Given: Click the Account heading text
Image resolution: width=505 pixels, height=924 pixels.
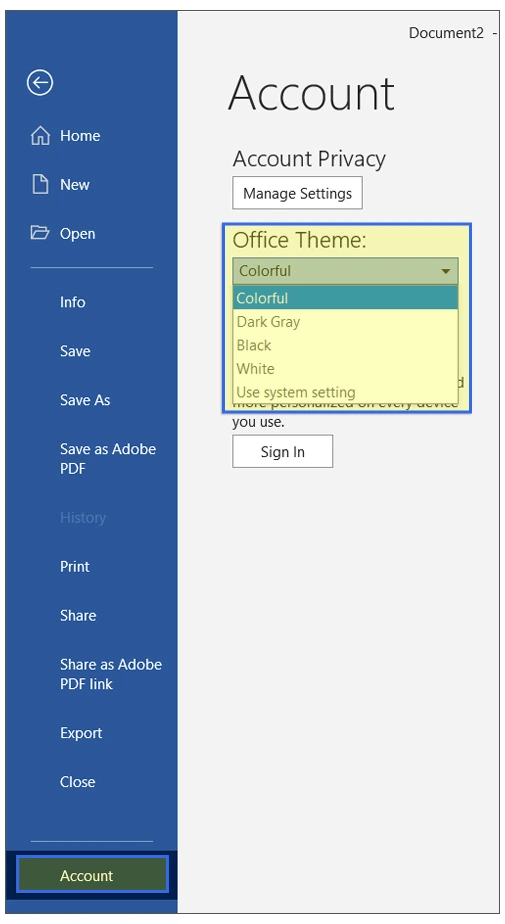Looking at the screenshot, I should click(x=311, y=94).
